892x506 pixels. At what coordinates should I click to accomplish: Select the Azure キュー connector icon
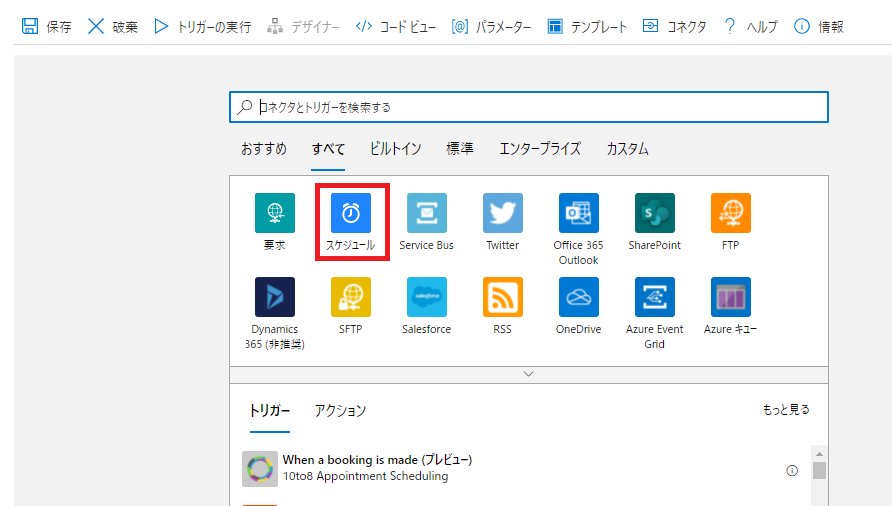(x=731, y=297)
